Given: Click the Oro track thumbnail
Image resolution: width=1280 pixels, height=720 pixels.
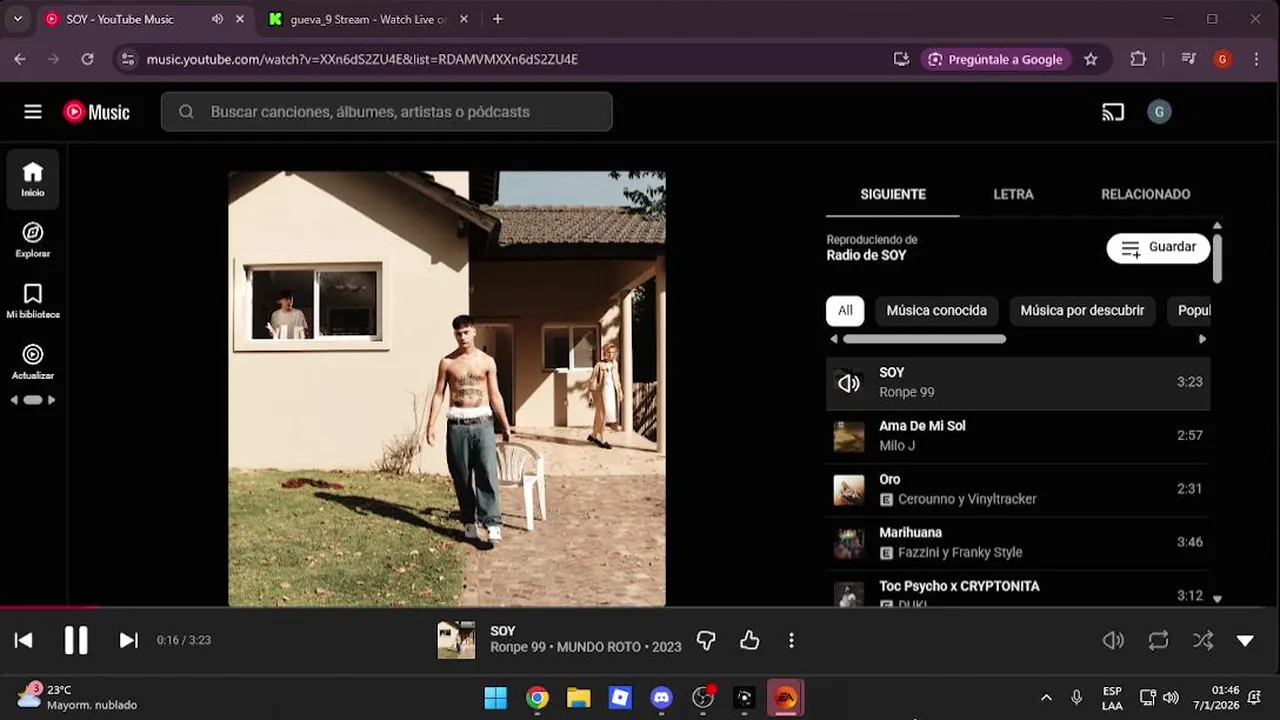Looking at the screenshot, I should coord(849,490).
